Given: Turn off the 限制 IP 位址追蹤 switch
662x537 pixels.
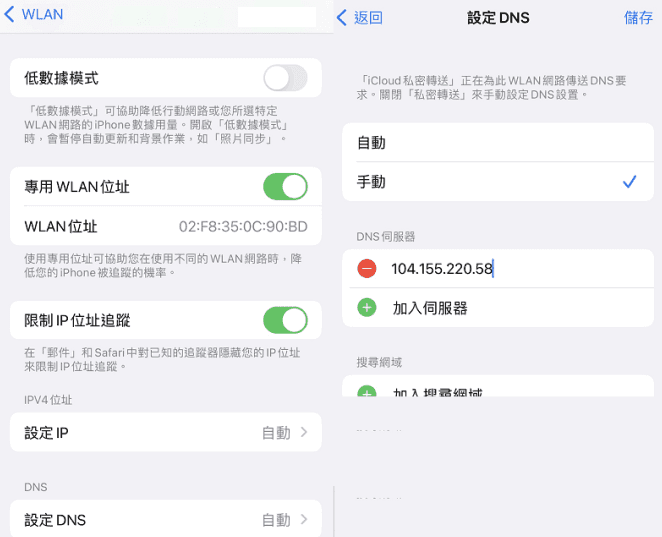Looking at the screenshot, I should (285, 320).
